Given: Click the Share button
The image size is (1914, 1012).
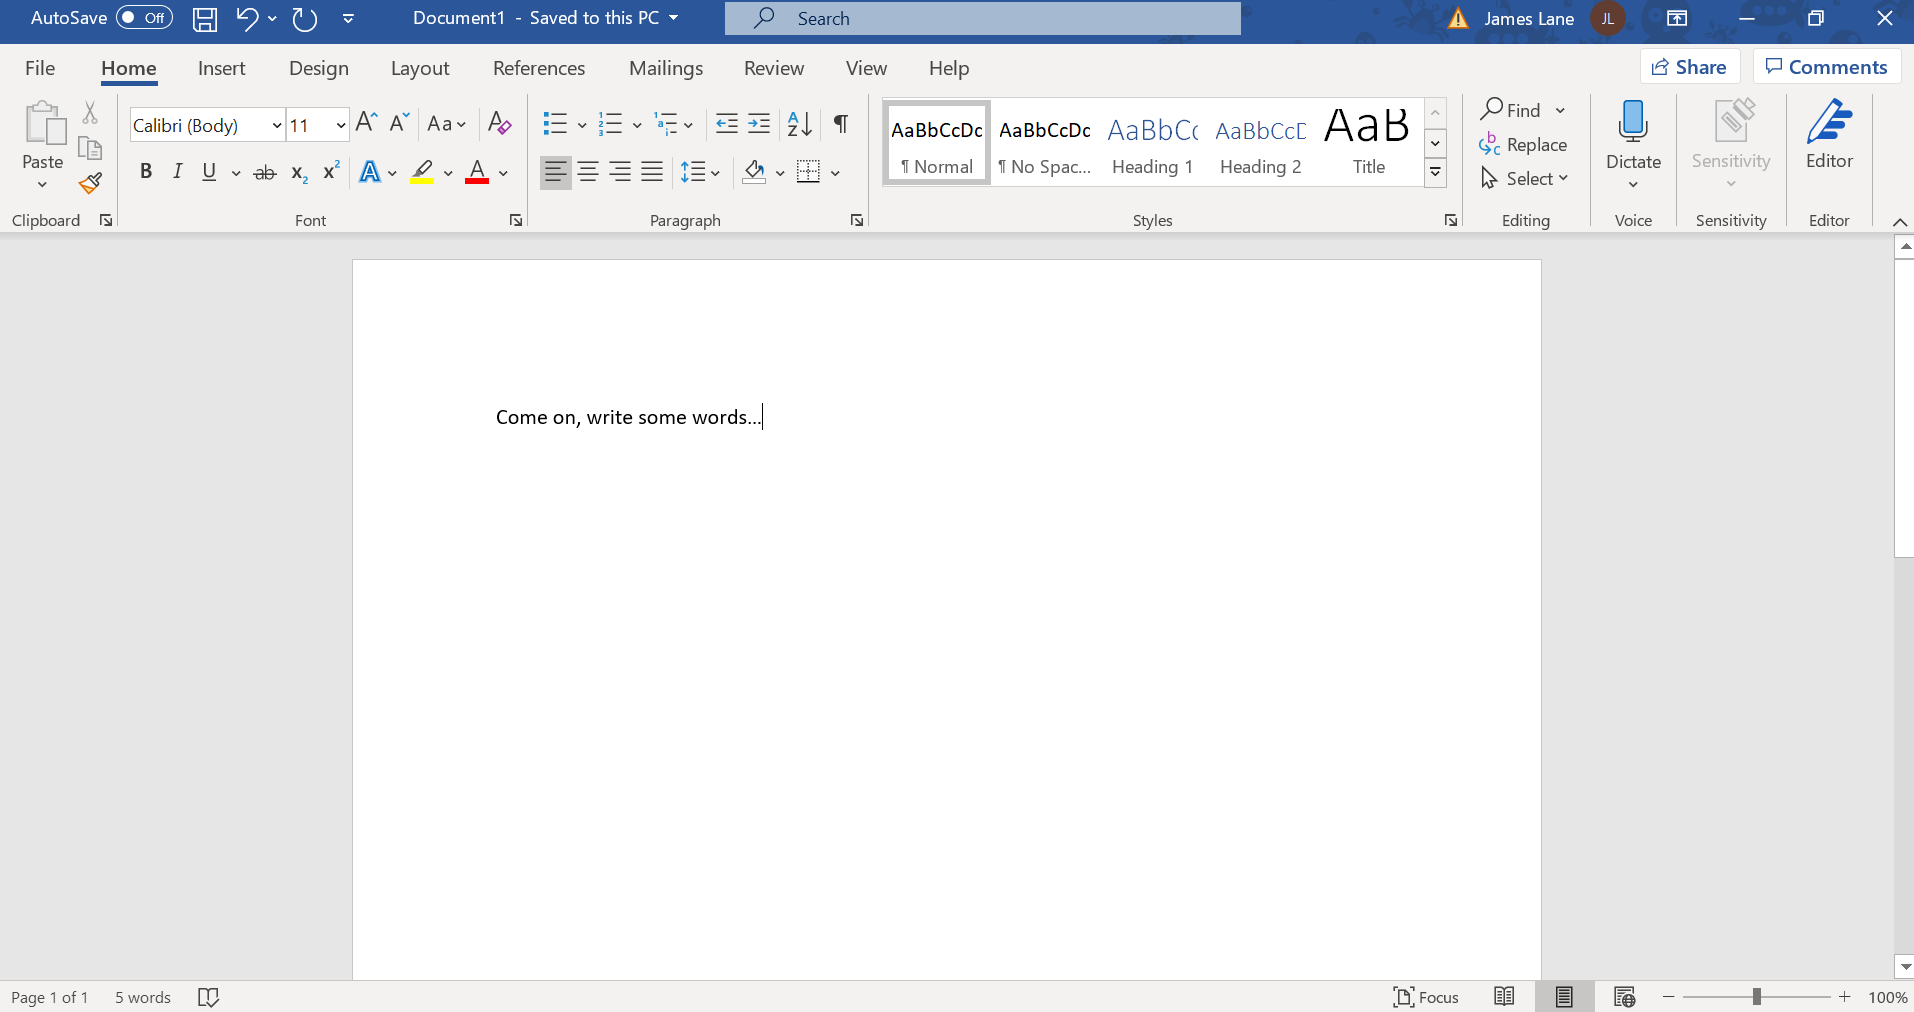Looking at the screenshot, I should (1689, 67).
